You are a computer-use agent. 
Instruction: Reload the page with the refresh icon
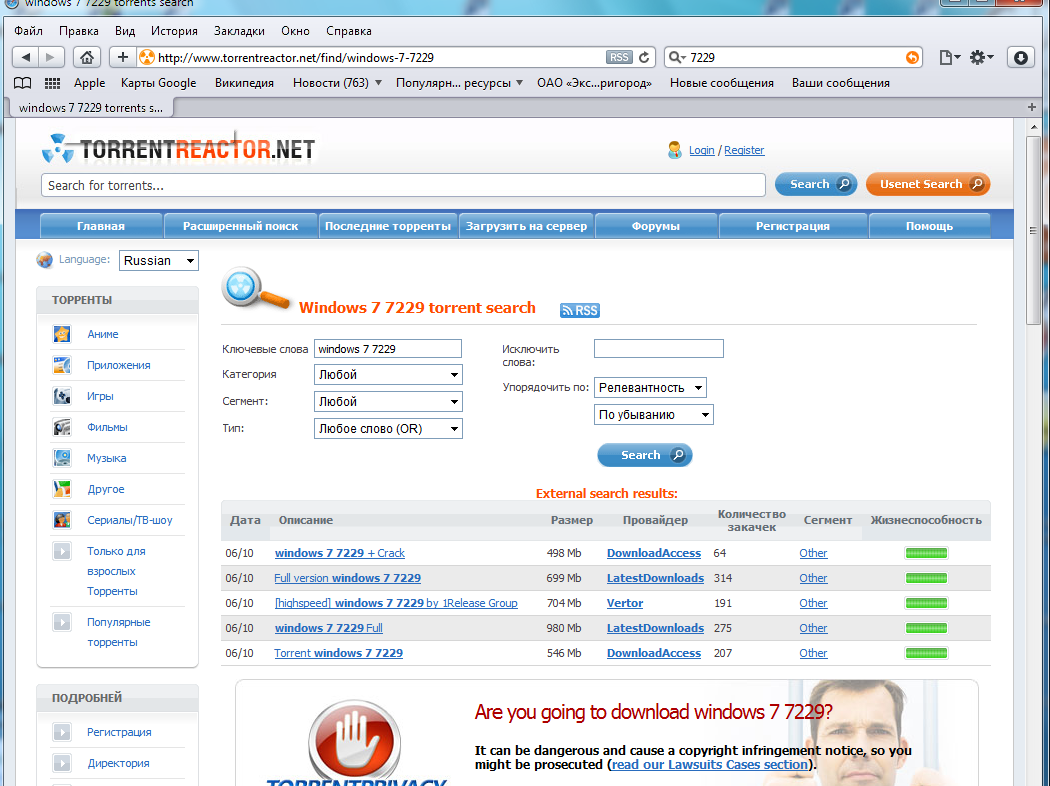click(x=644, y=58)
